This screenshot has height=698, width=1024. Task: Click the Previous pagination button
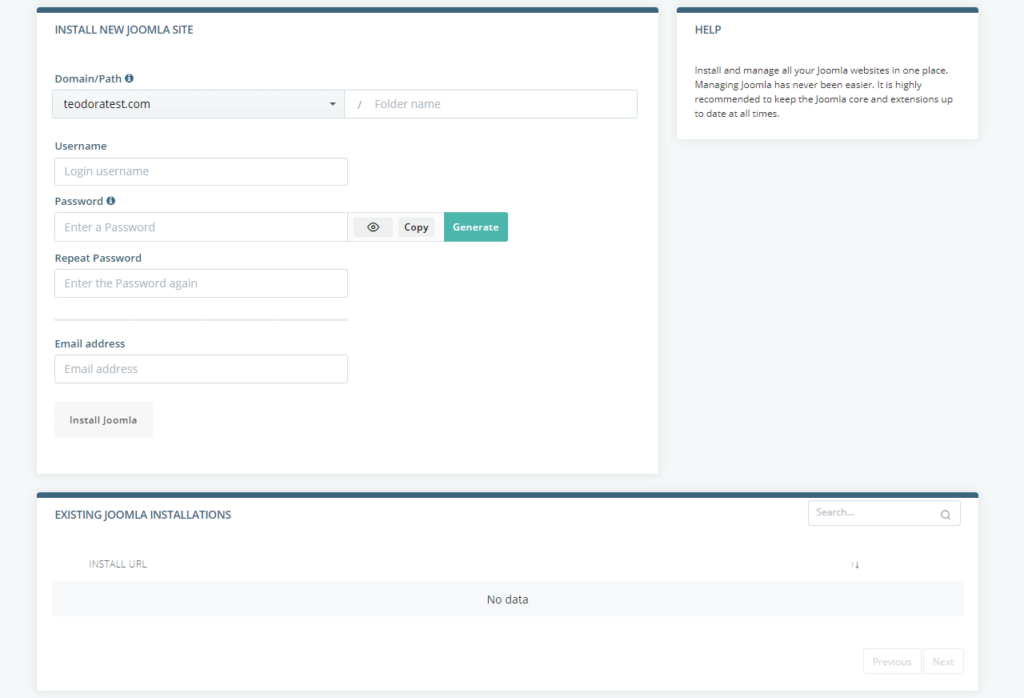(891, 661)
